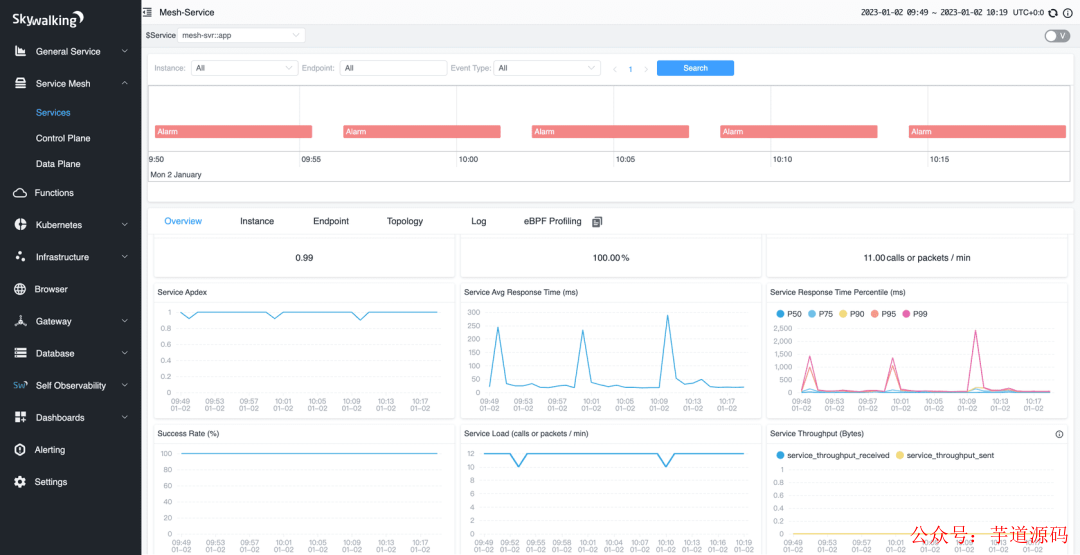The width and height of the screenshot is (1080, 555).
Task: Click the Skywalking logo
Action: (x=48, y=19)
